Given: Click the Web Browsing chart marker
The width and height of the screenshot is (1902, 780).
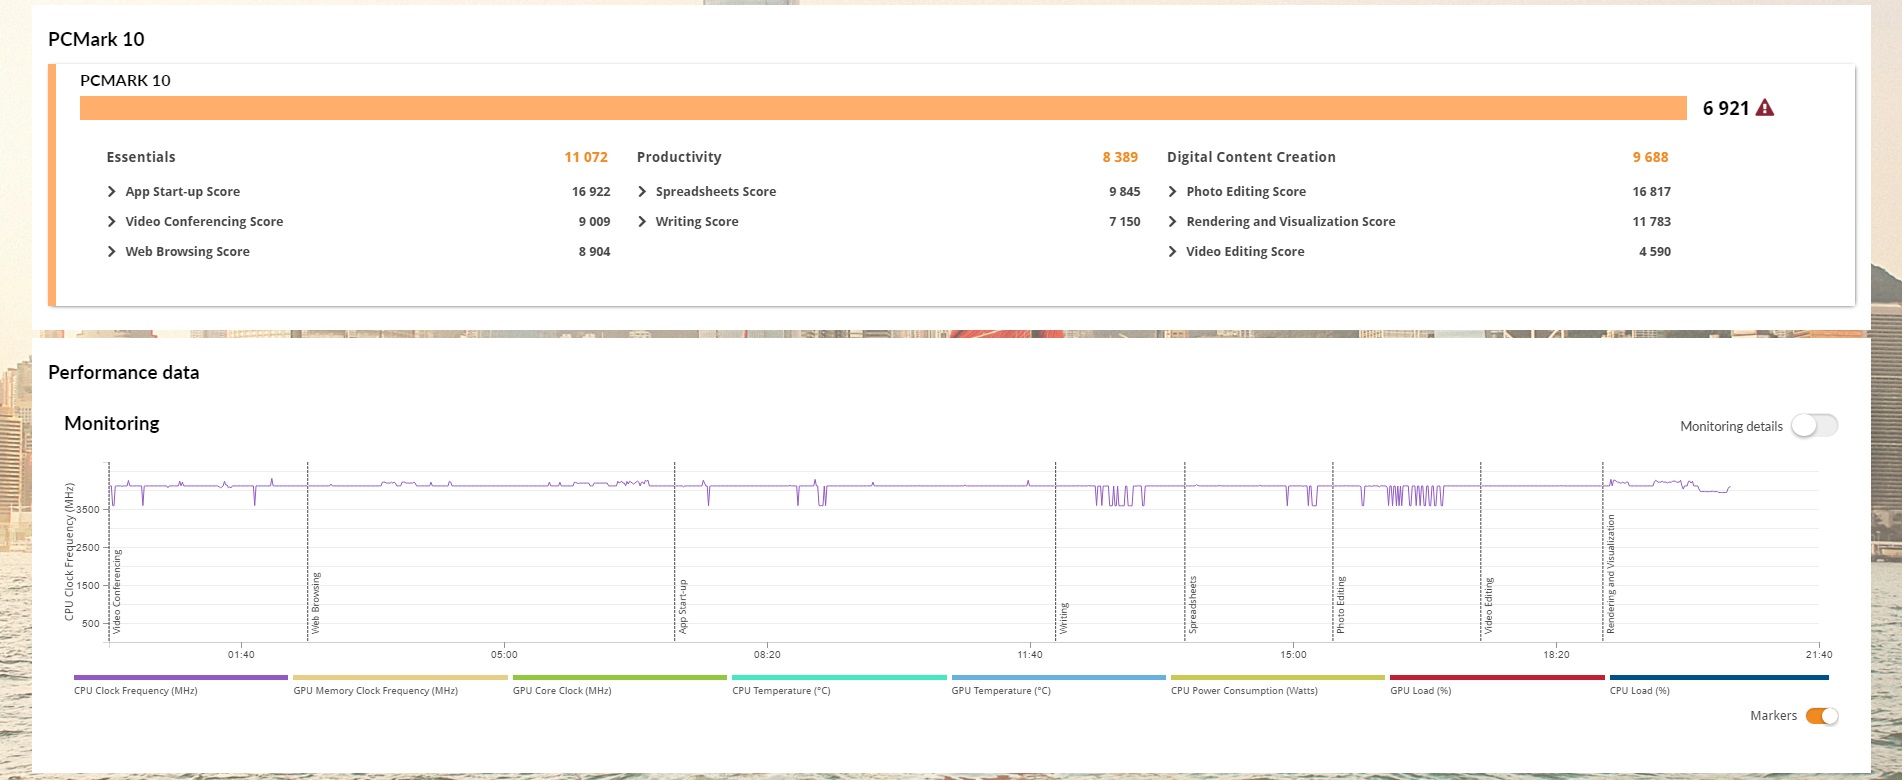Looking at the screenshot, I should point(316,603).
